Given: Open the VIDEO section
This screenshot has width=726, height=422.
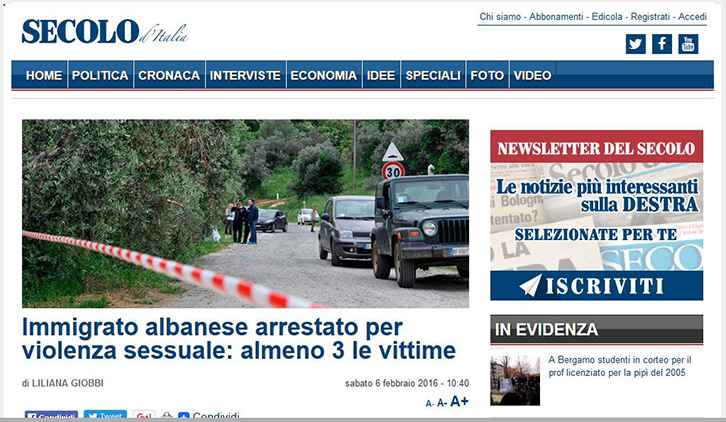Looking at the screenshot, I should pos(532,75).
